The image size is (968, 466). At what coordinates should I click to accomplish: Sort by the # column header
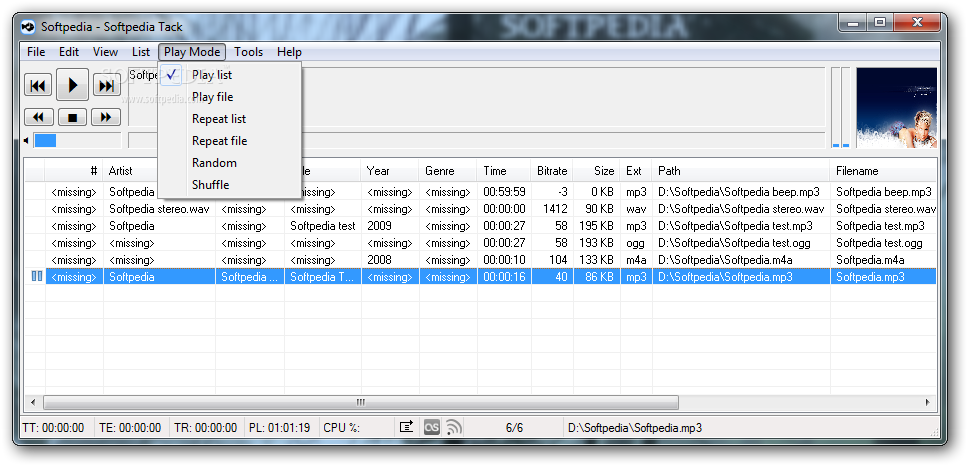[x=74, y=171]
